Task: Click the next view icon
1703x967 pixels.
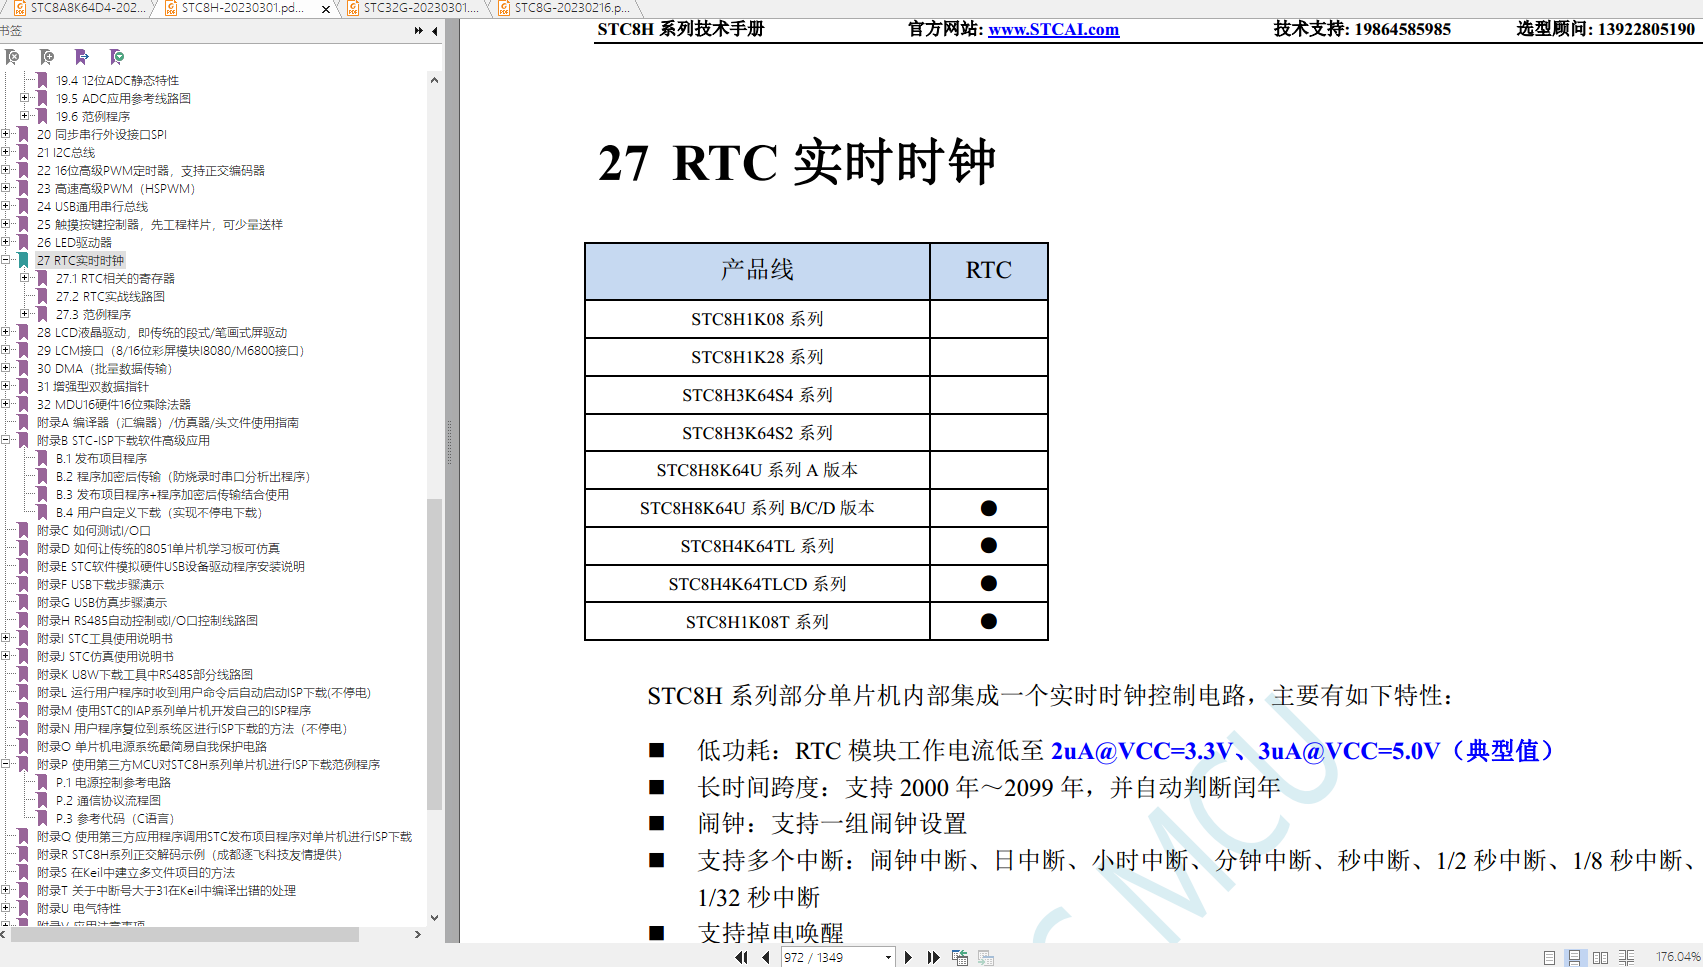Action: click(986, 957)
